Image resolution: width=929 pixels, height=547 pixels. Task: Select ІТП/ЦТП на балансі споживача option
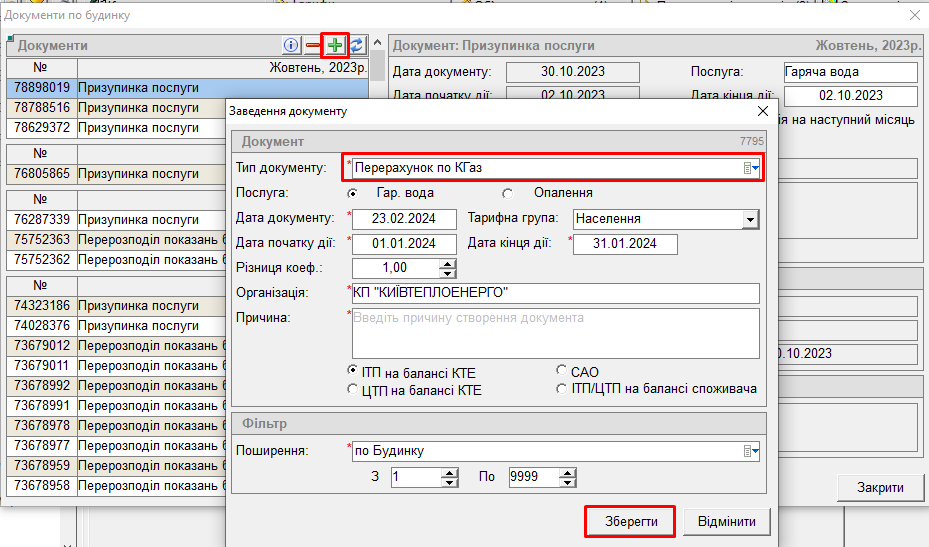[x=561, y=389]
